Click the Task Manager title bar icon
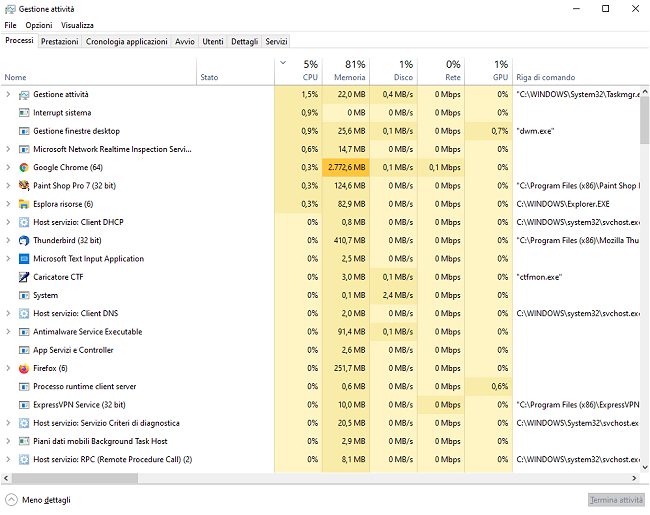 tap(10, 9)
